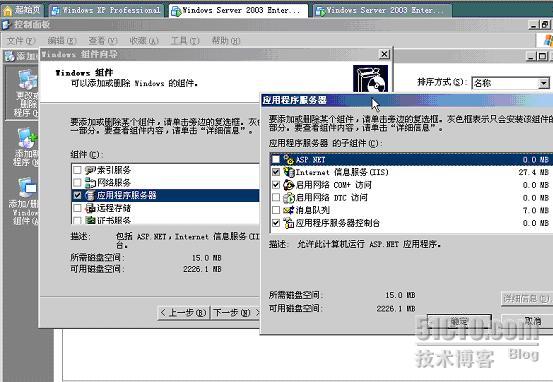553x382 pixels.
Task: Open the 工具 menu
Action: click(185, 41)
